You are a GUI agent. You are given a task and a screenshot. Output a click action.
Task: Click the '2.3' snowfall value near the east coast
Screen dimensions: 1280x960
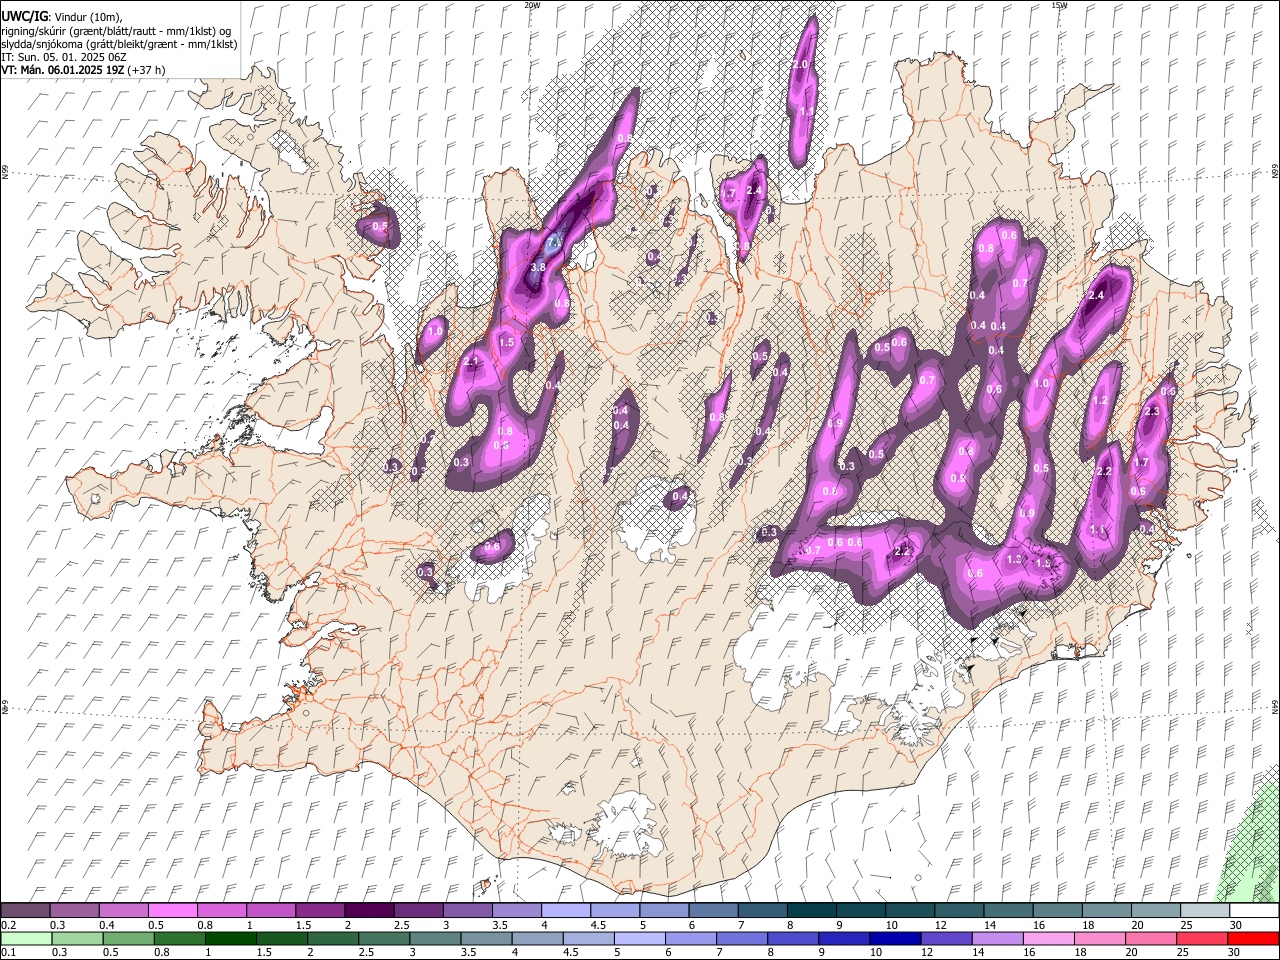tap(1151, 411)
